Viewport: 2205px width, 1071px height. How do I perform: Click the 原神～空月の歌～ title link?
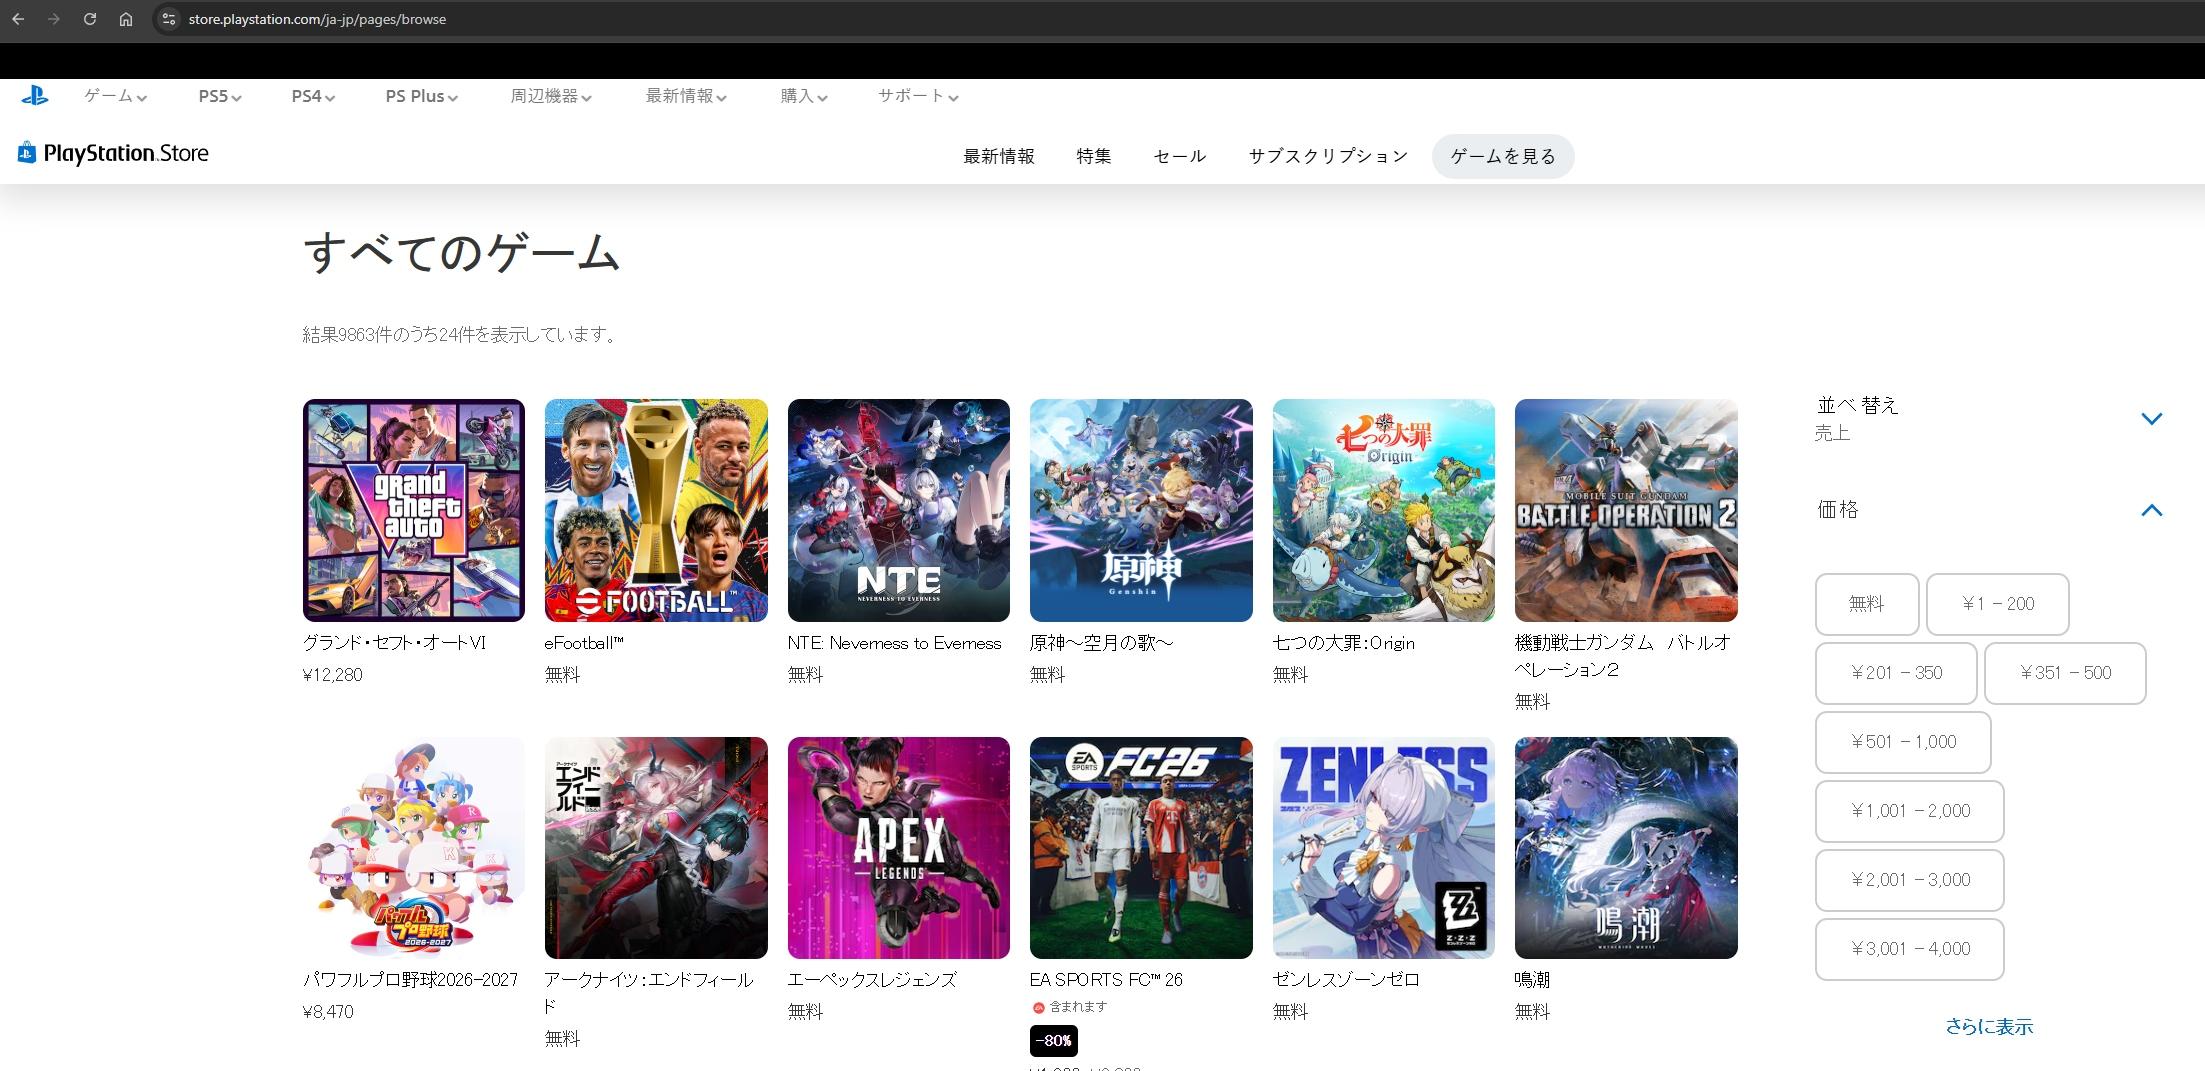coord(1102,643)
